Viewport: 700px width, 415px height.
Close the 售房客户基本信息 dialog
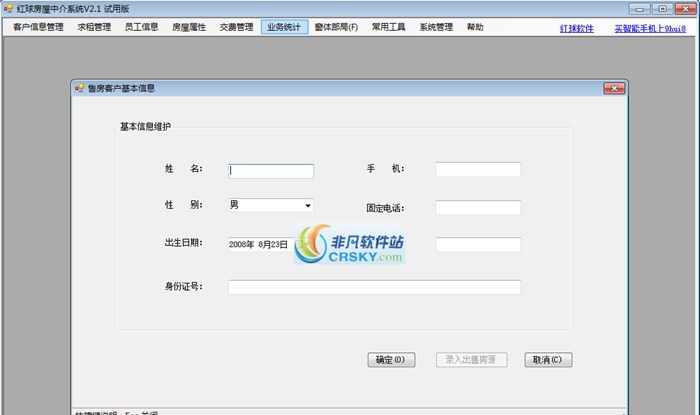point(614,88)
